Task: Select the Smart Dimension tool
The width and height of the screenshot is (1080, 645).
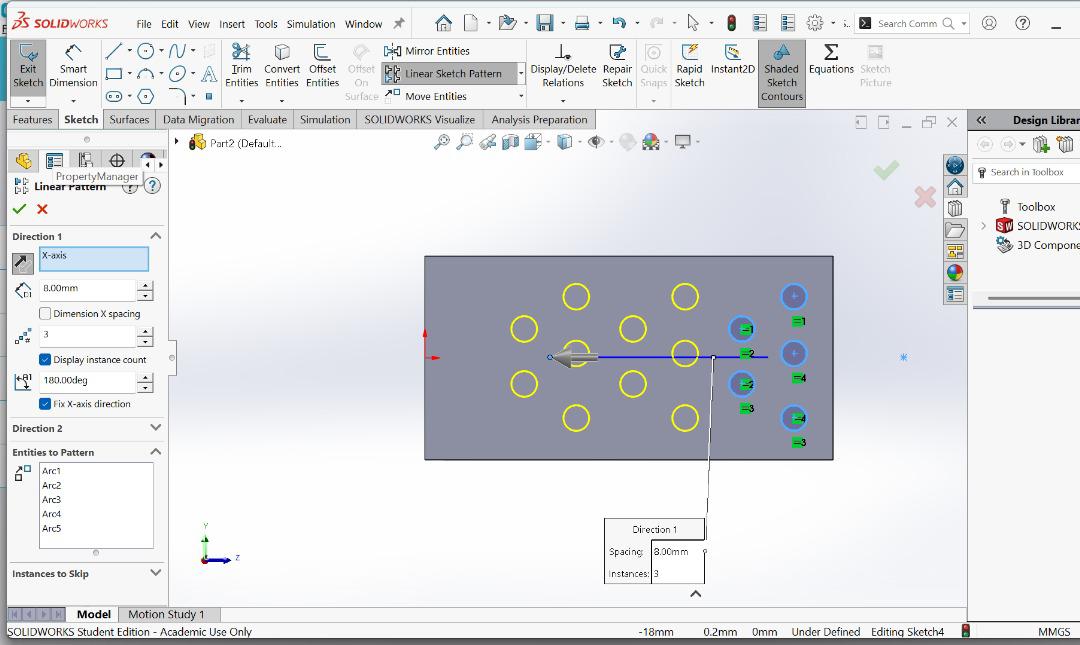Action: [73, 67]
